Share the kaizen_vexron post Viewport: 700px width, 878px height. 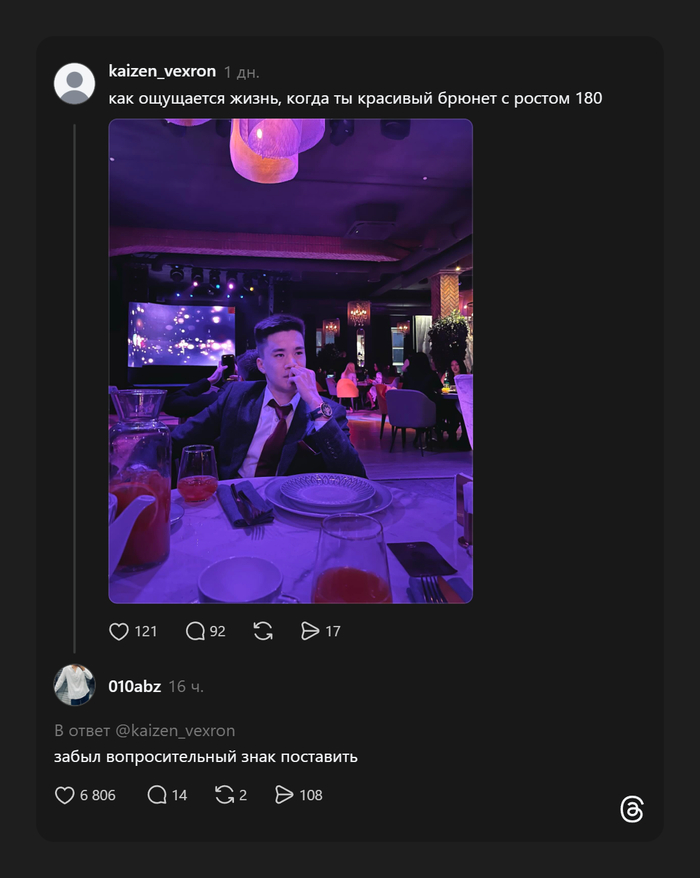coord(310,631)
